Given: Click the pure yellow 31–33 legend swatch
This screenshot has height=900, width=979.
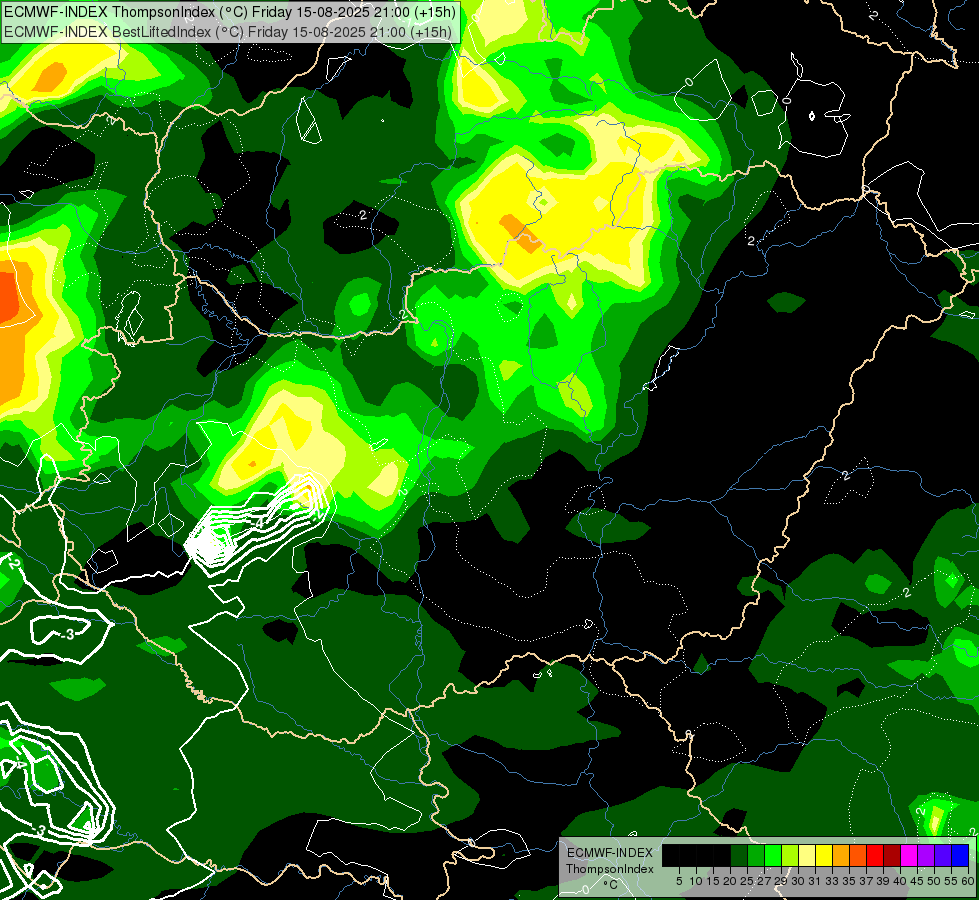Looking at the screenshot, I should click(824, 856).
